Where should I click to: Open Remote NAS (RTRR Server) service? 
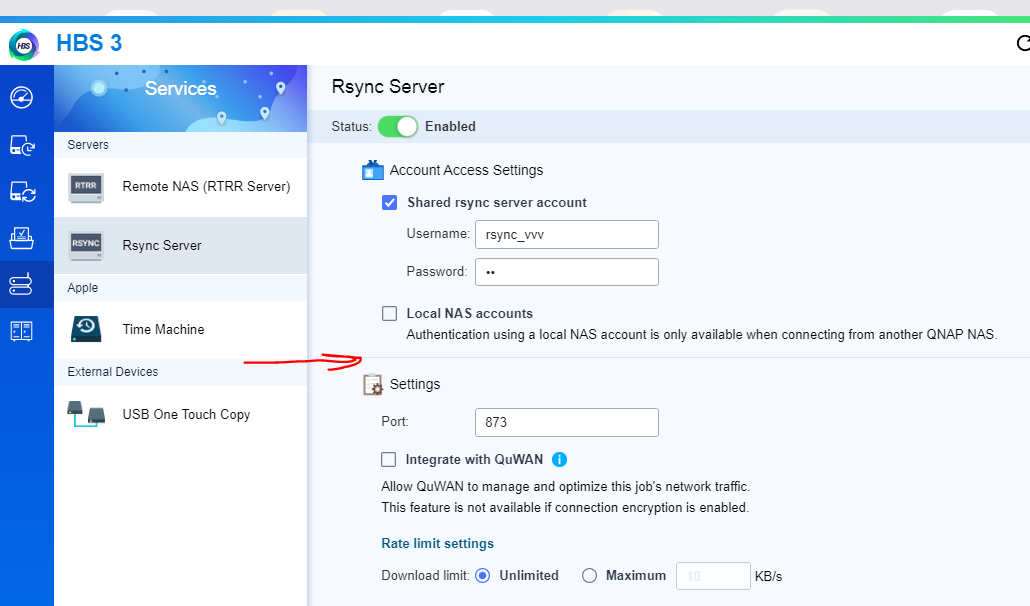pos(180,187)
